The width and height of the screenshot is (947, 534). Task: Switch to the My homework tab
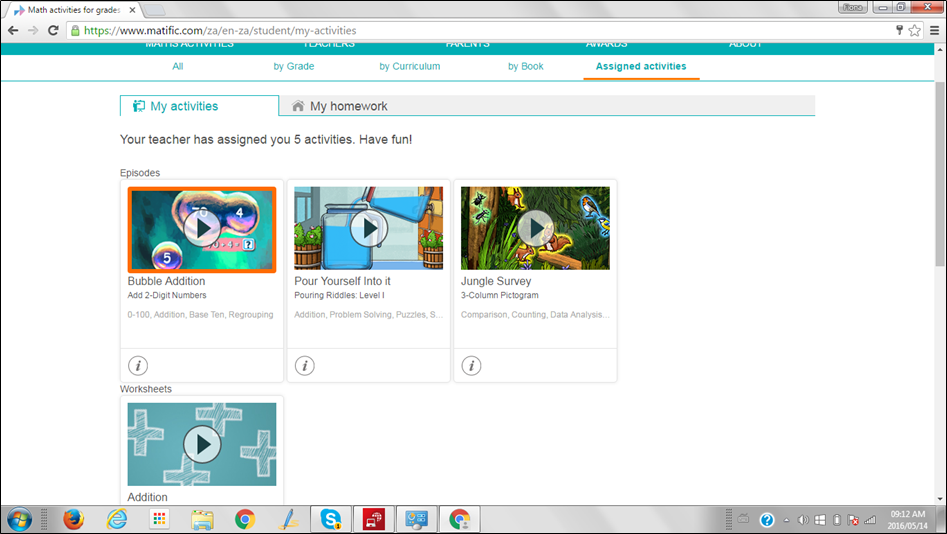click(339, 106)
